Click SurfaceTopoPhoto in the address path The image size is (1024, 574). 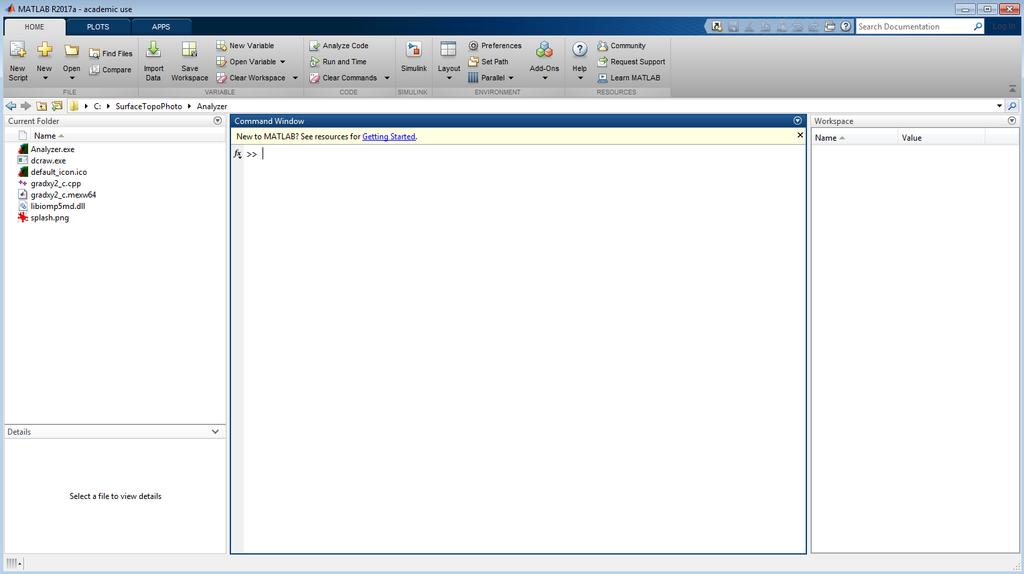coord(149,106)
